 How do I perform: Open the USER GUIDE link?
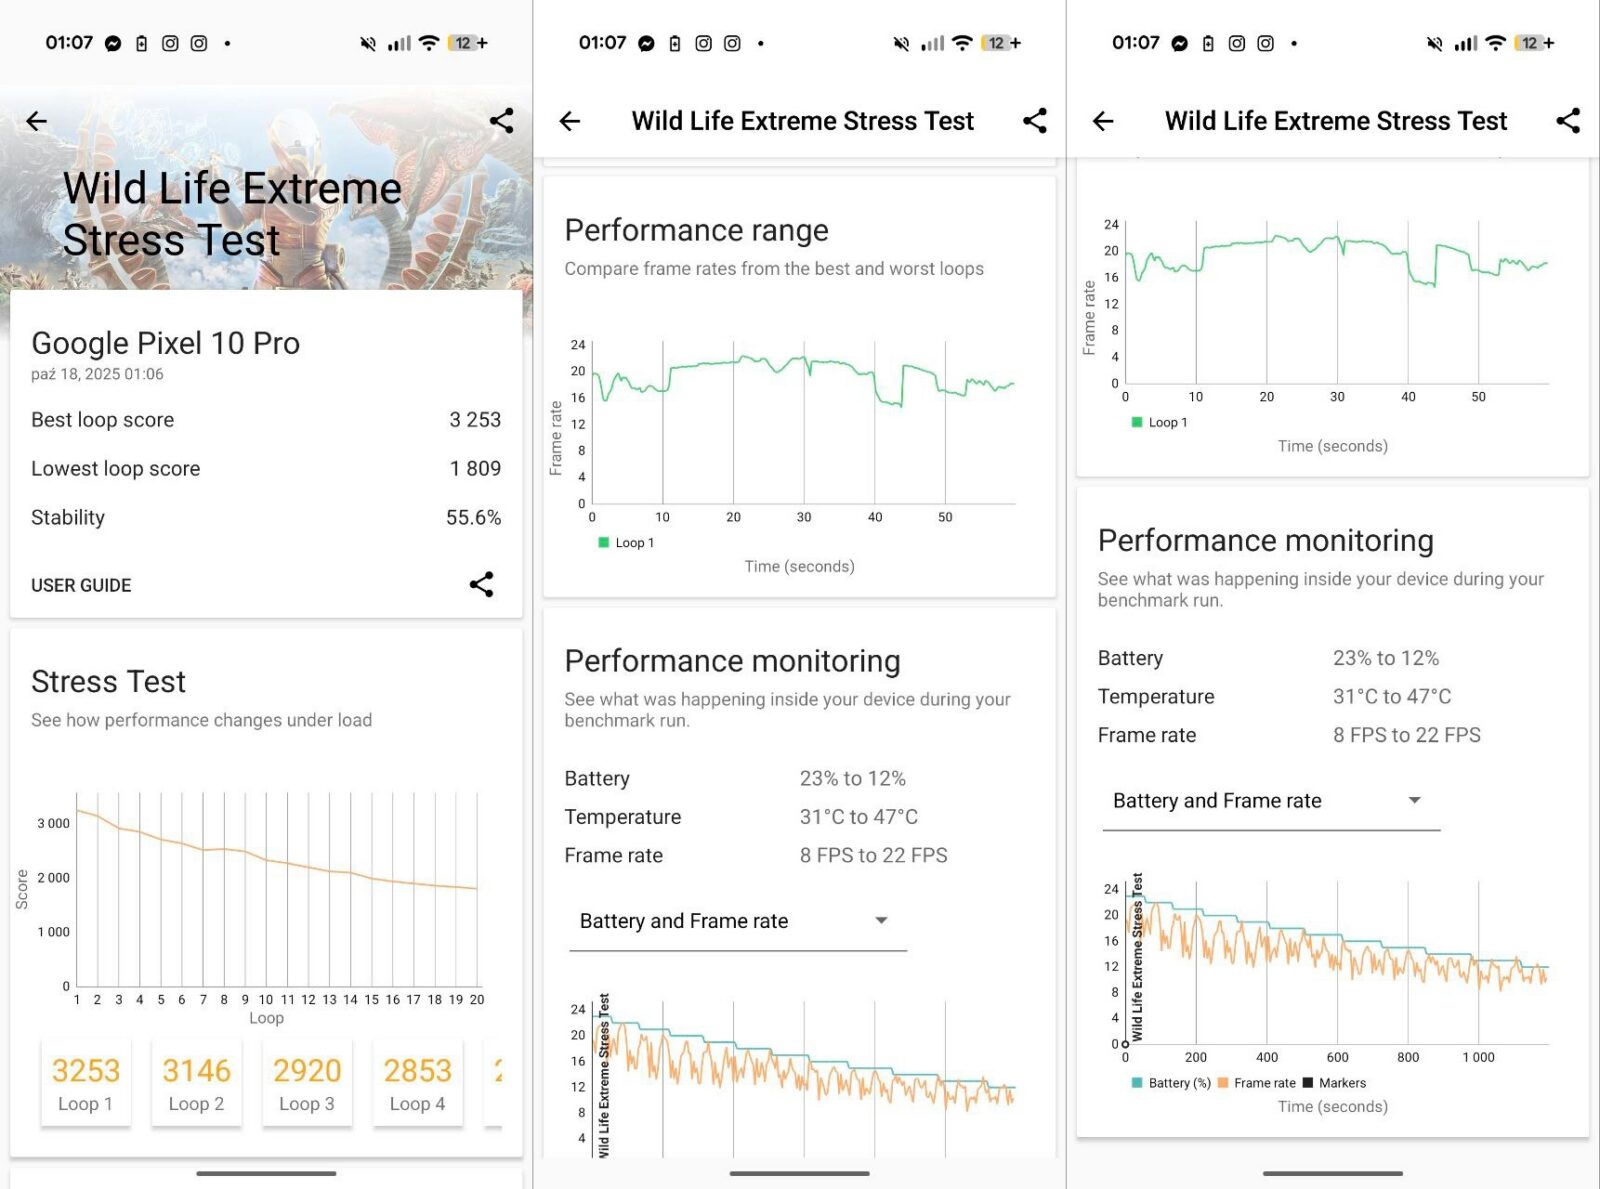(x=81, y=585)
